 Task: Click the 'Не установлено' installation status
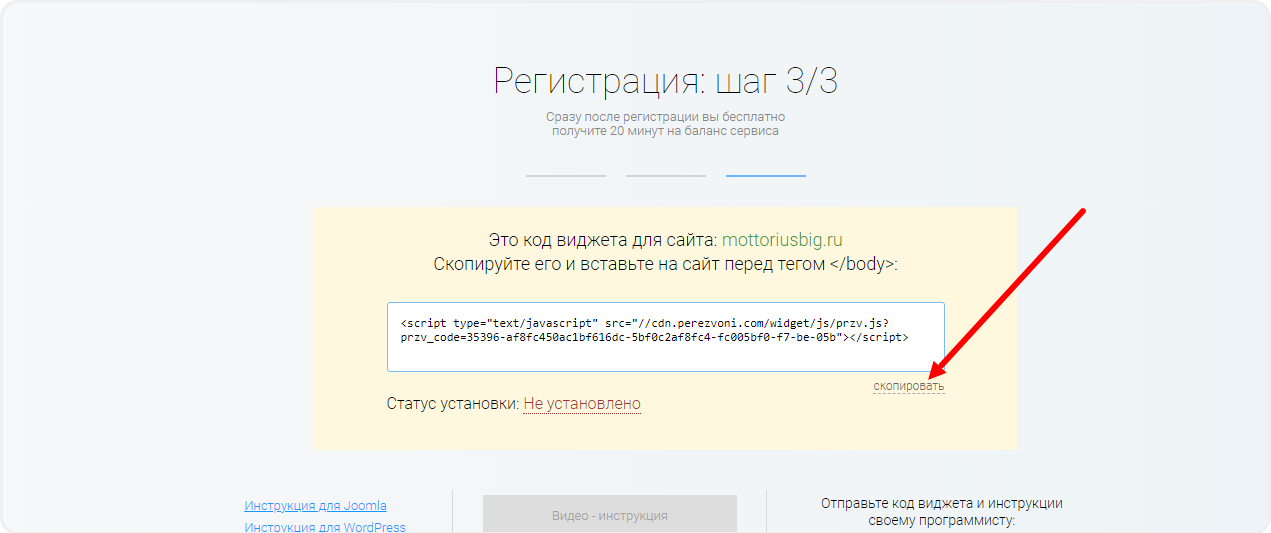582,404
